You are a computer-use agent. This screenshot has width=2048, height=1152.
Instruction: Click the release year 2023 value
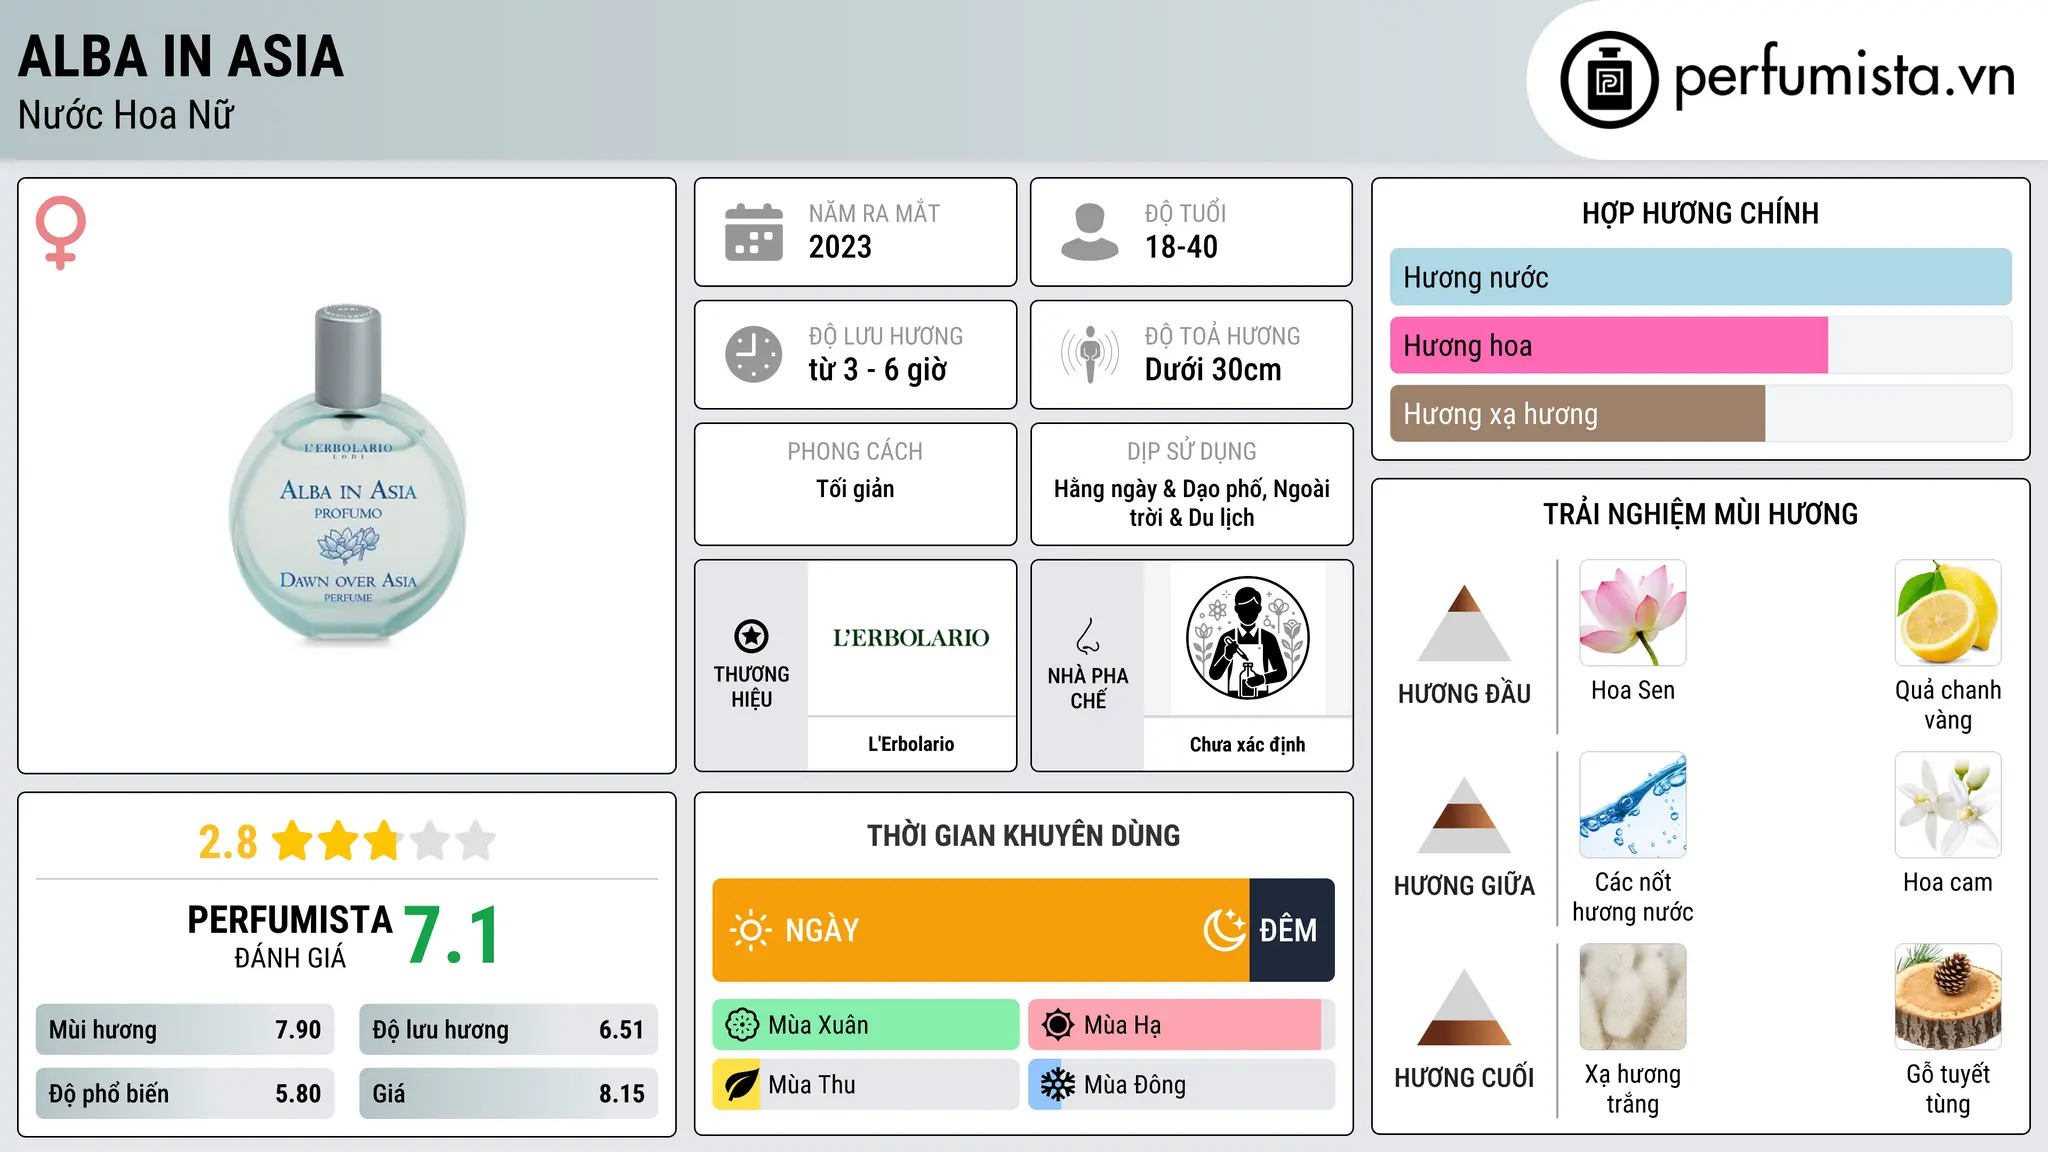tap(840, 247)
